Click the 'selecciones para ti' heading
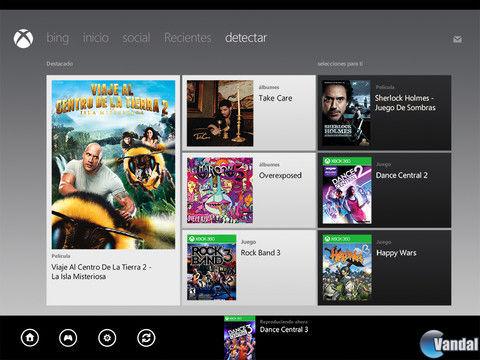The width and height of the screenshot is (480, 360). pos(340,64)
